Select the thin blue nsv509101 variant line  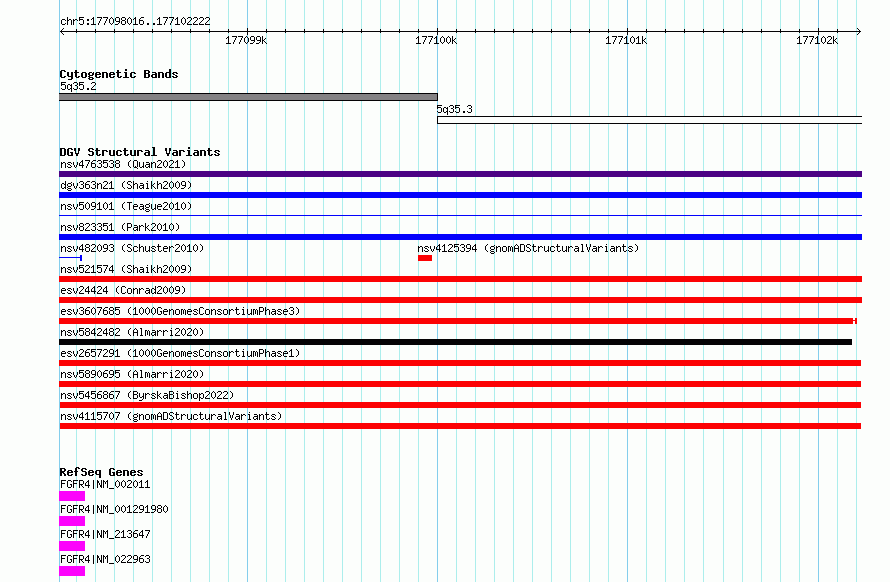tap(460, 216)
